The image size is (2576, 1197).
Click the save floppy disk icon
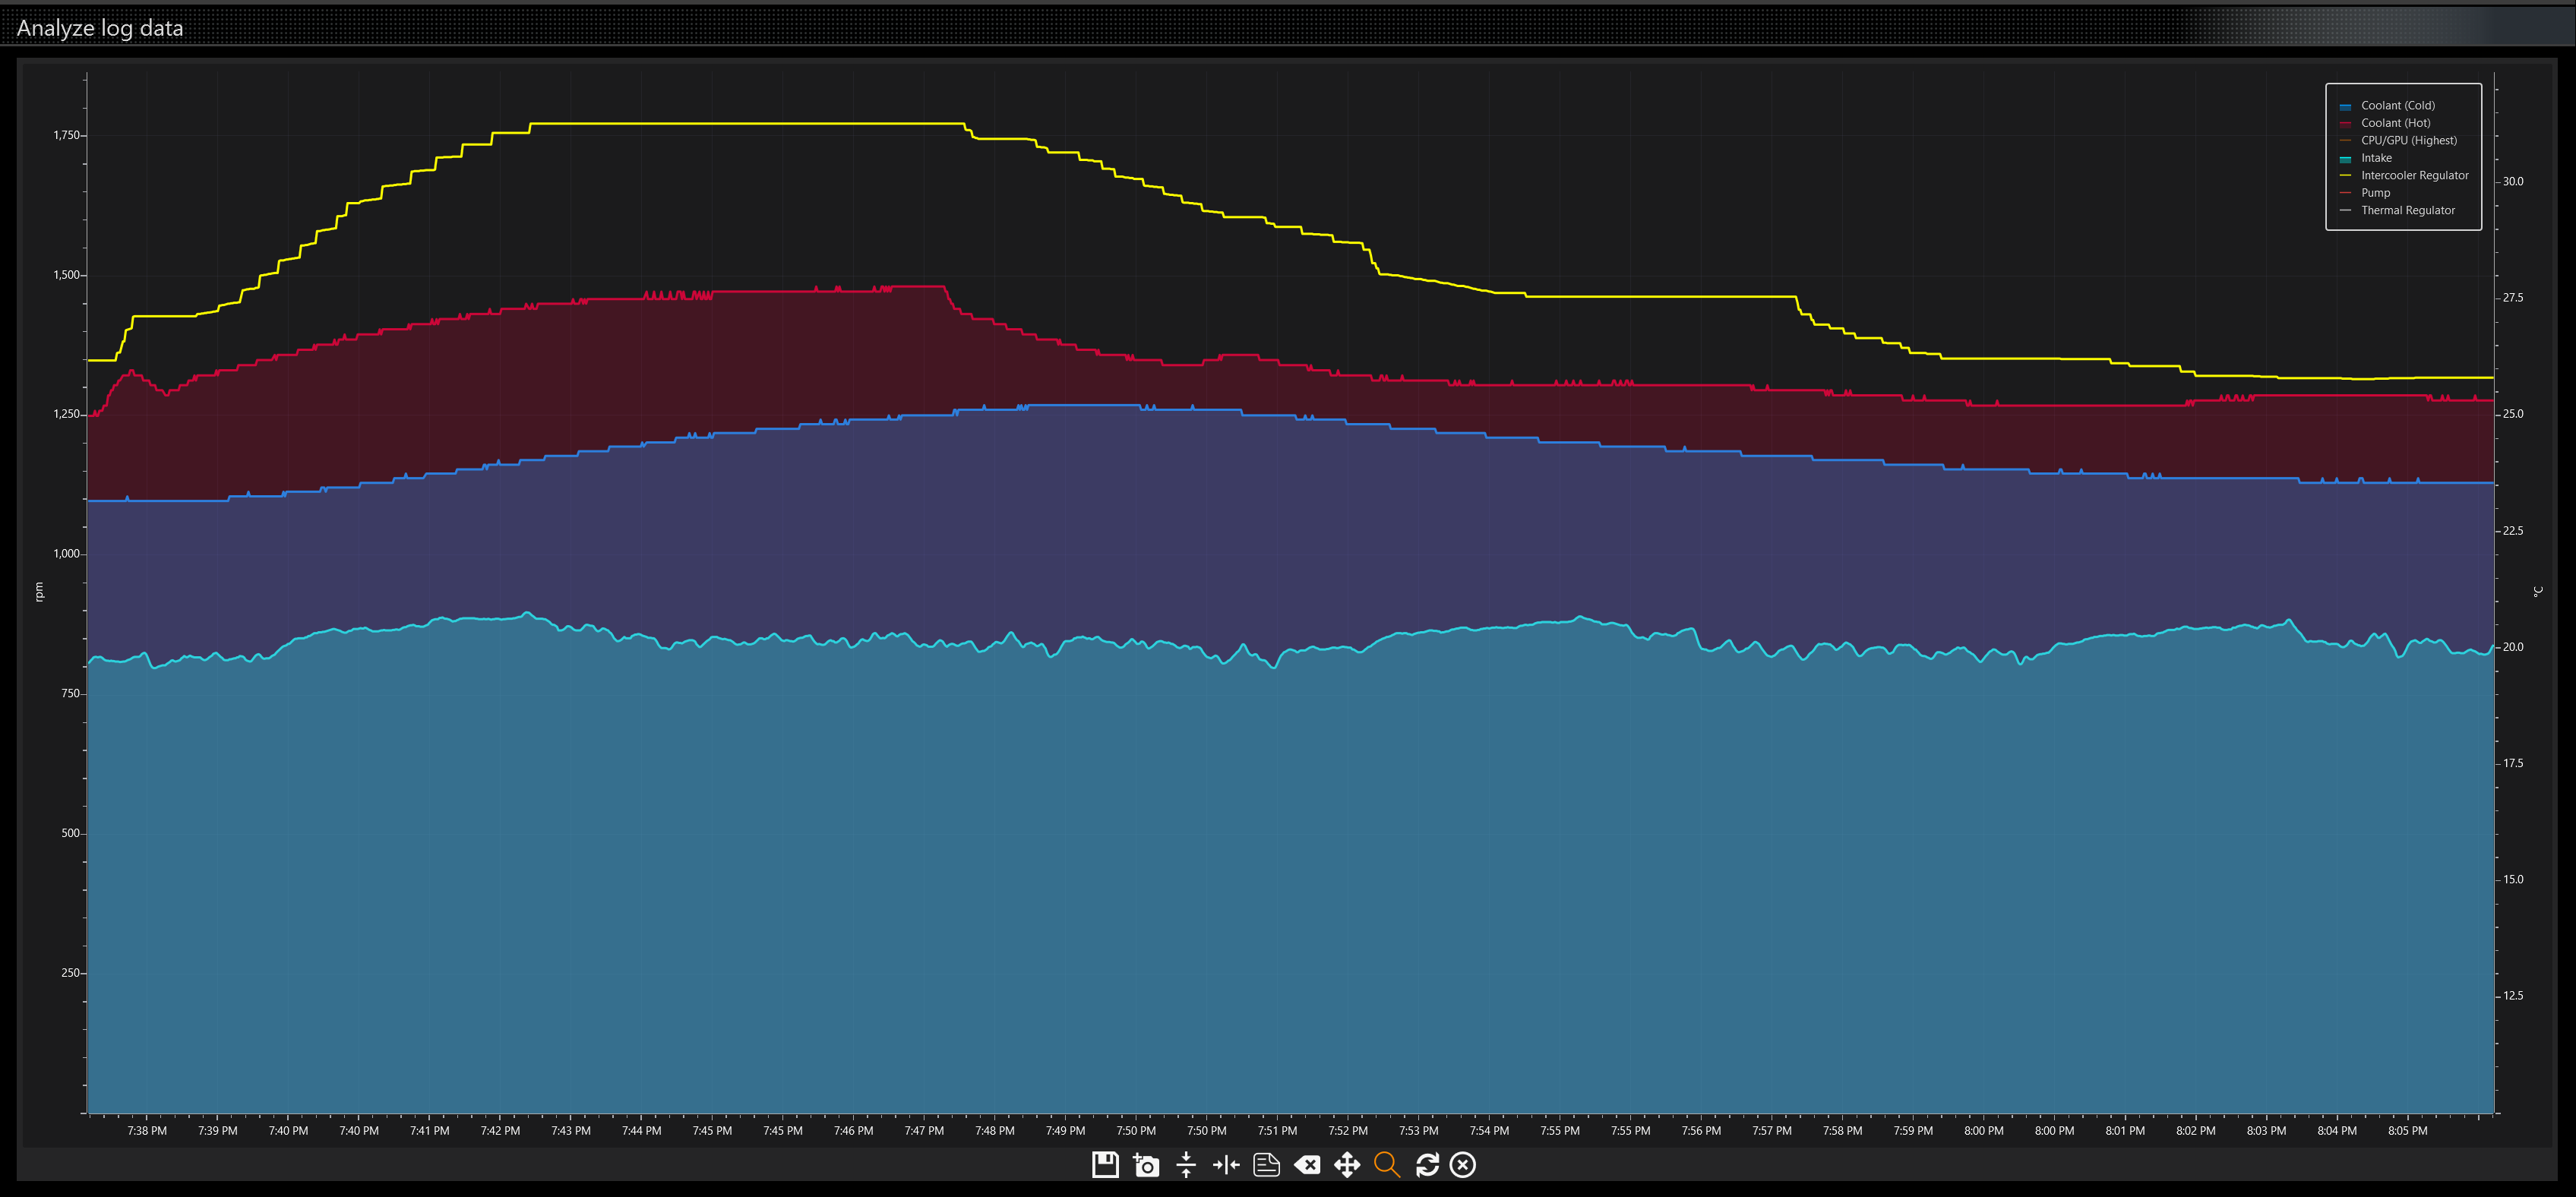pos(1105,1165)
